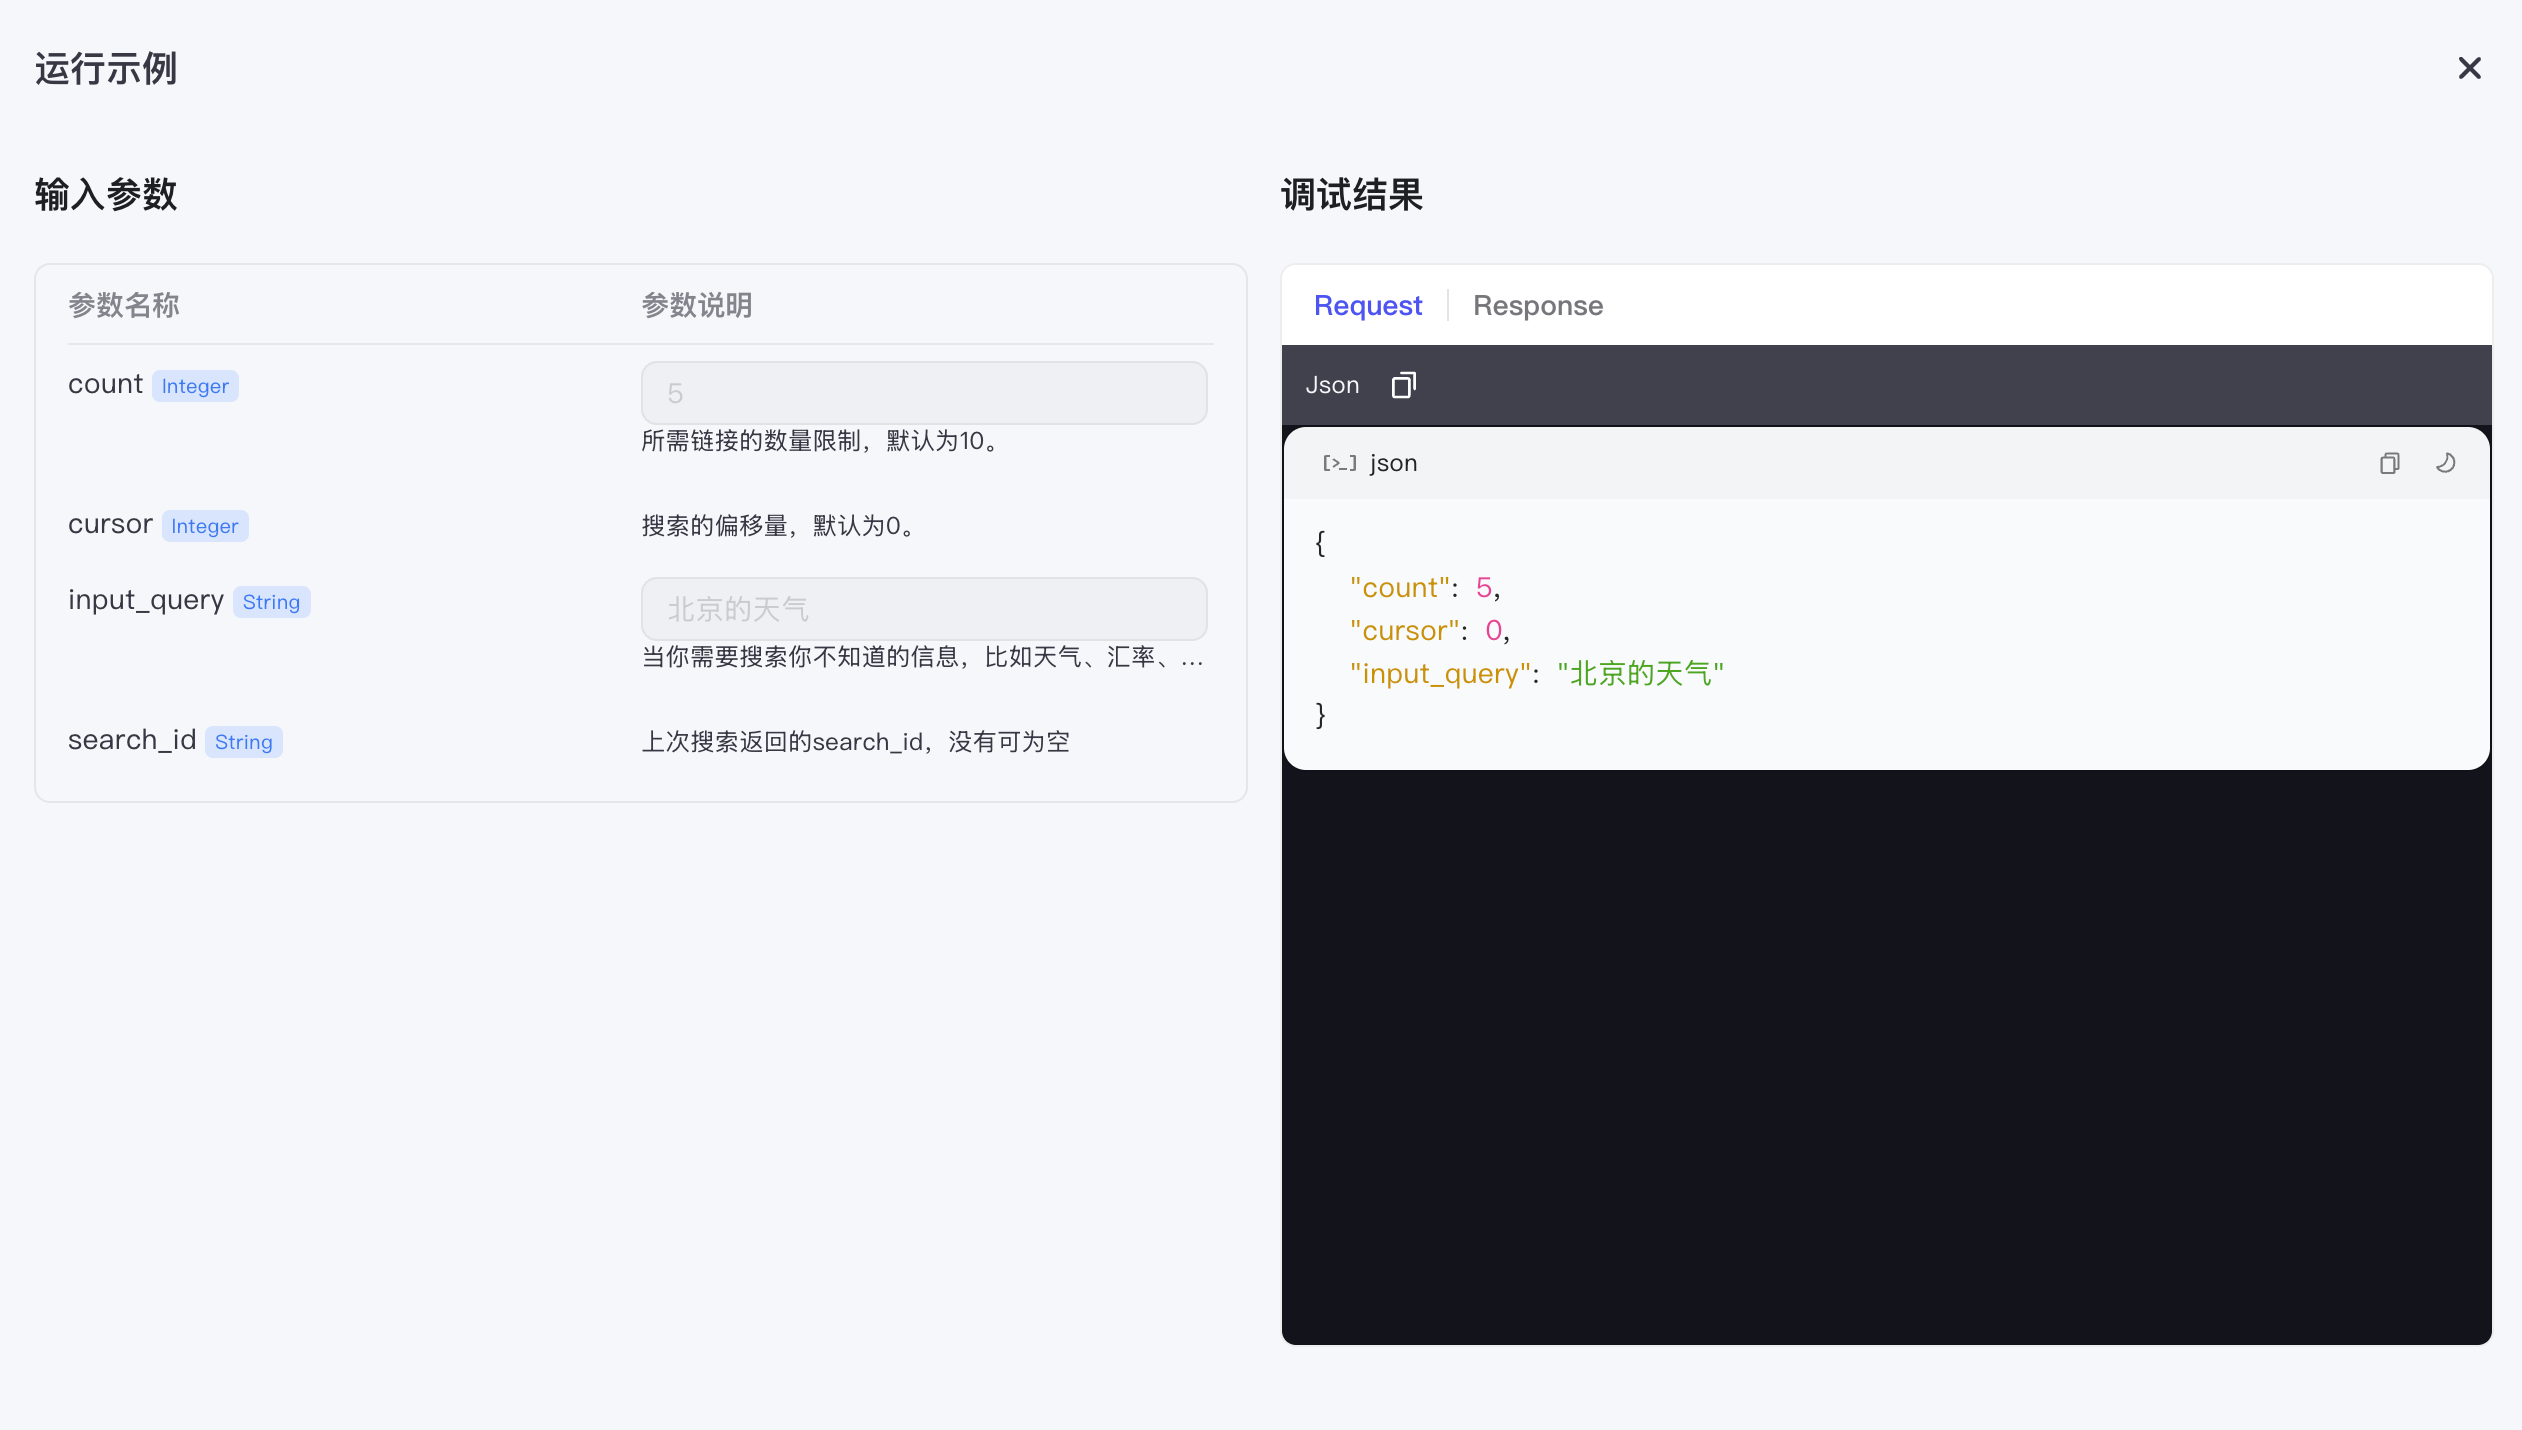Screen dimensions: 2522x1430
Task: Toggle dark theme with the moon icon
Action: coord(2445,463)
